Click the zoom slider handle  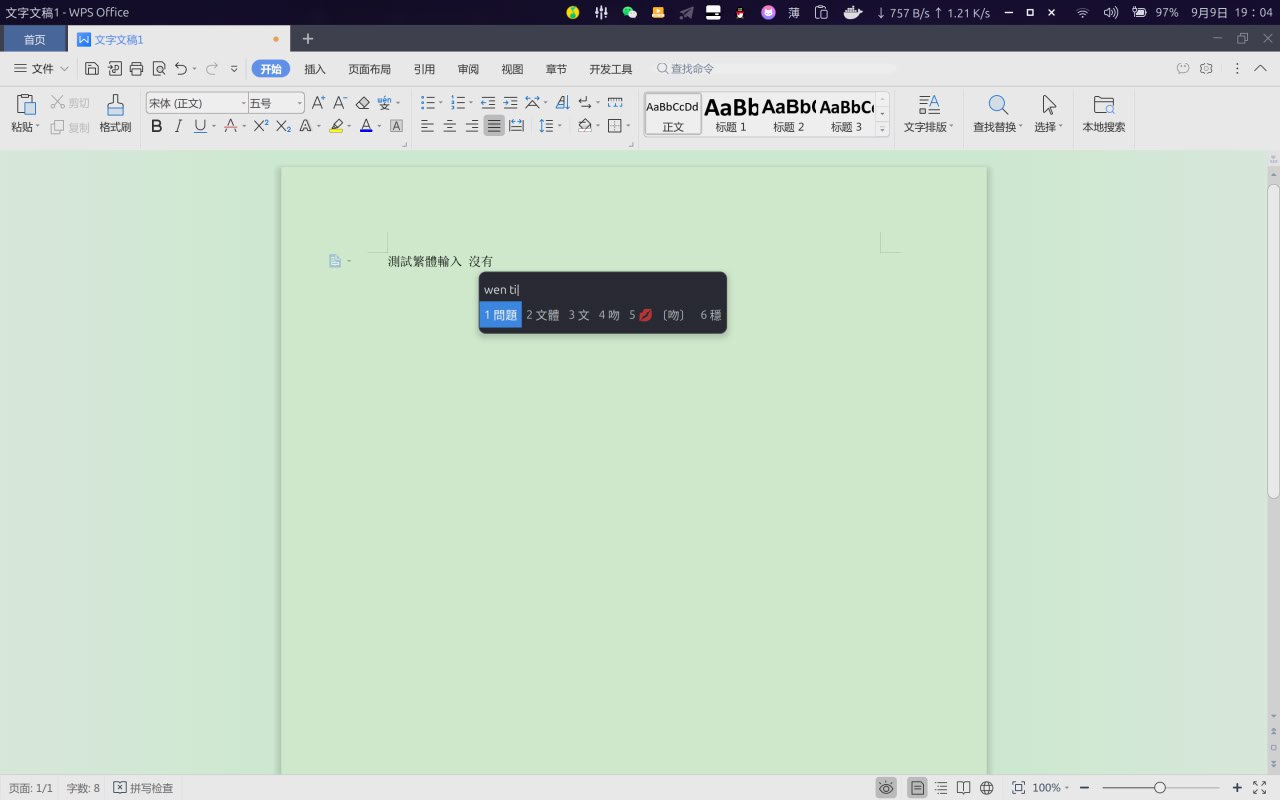(x=1159, y=788)
